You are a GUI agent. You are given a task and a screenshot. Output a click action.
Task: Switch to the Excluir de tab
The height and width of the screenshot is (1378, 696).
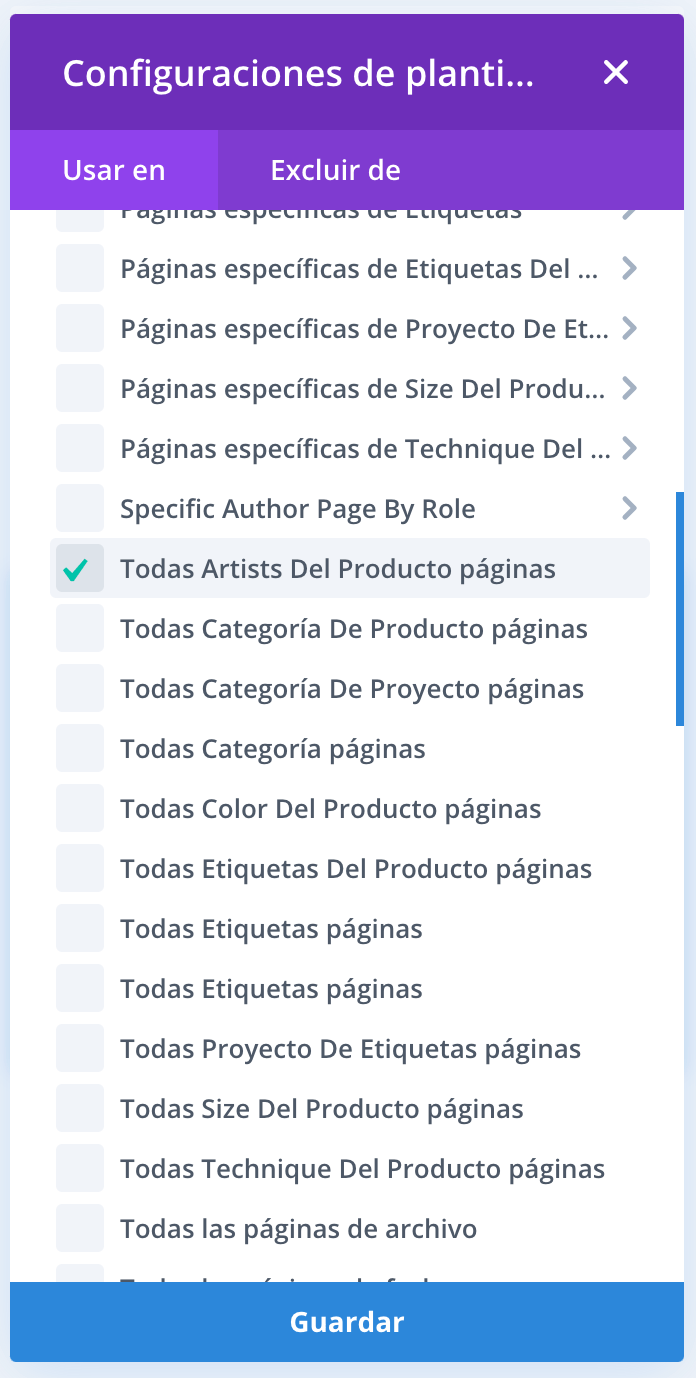(x=336, y=170)
